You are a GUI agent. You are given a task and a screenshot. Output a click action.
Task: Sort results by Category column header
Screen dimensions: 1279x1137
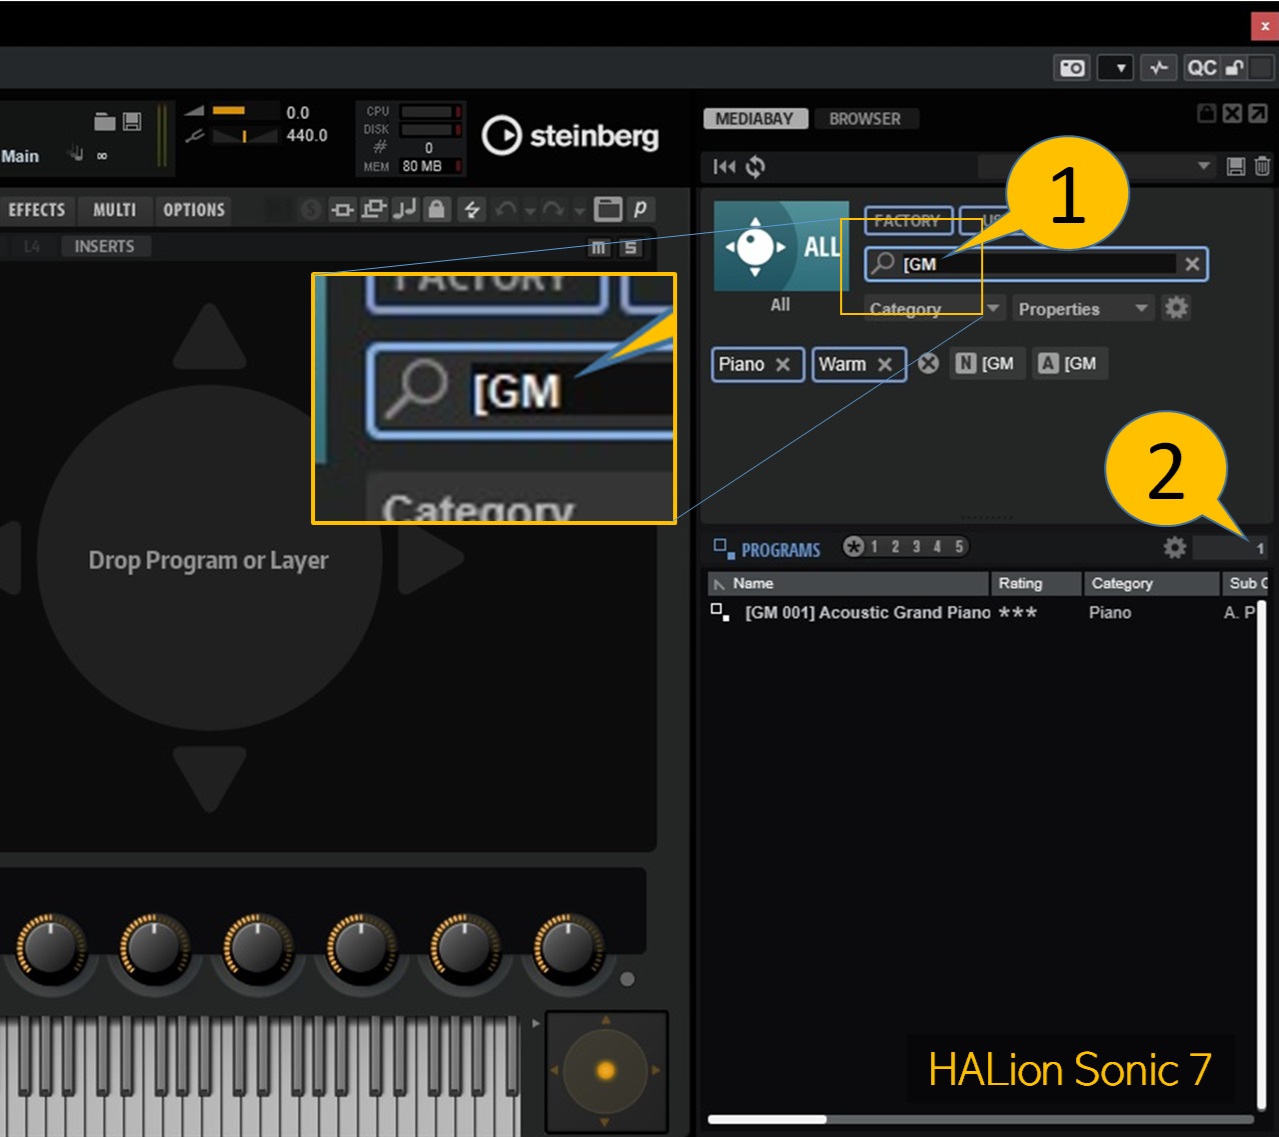click(1152, 583)
